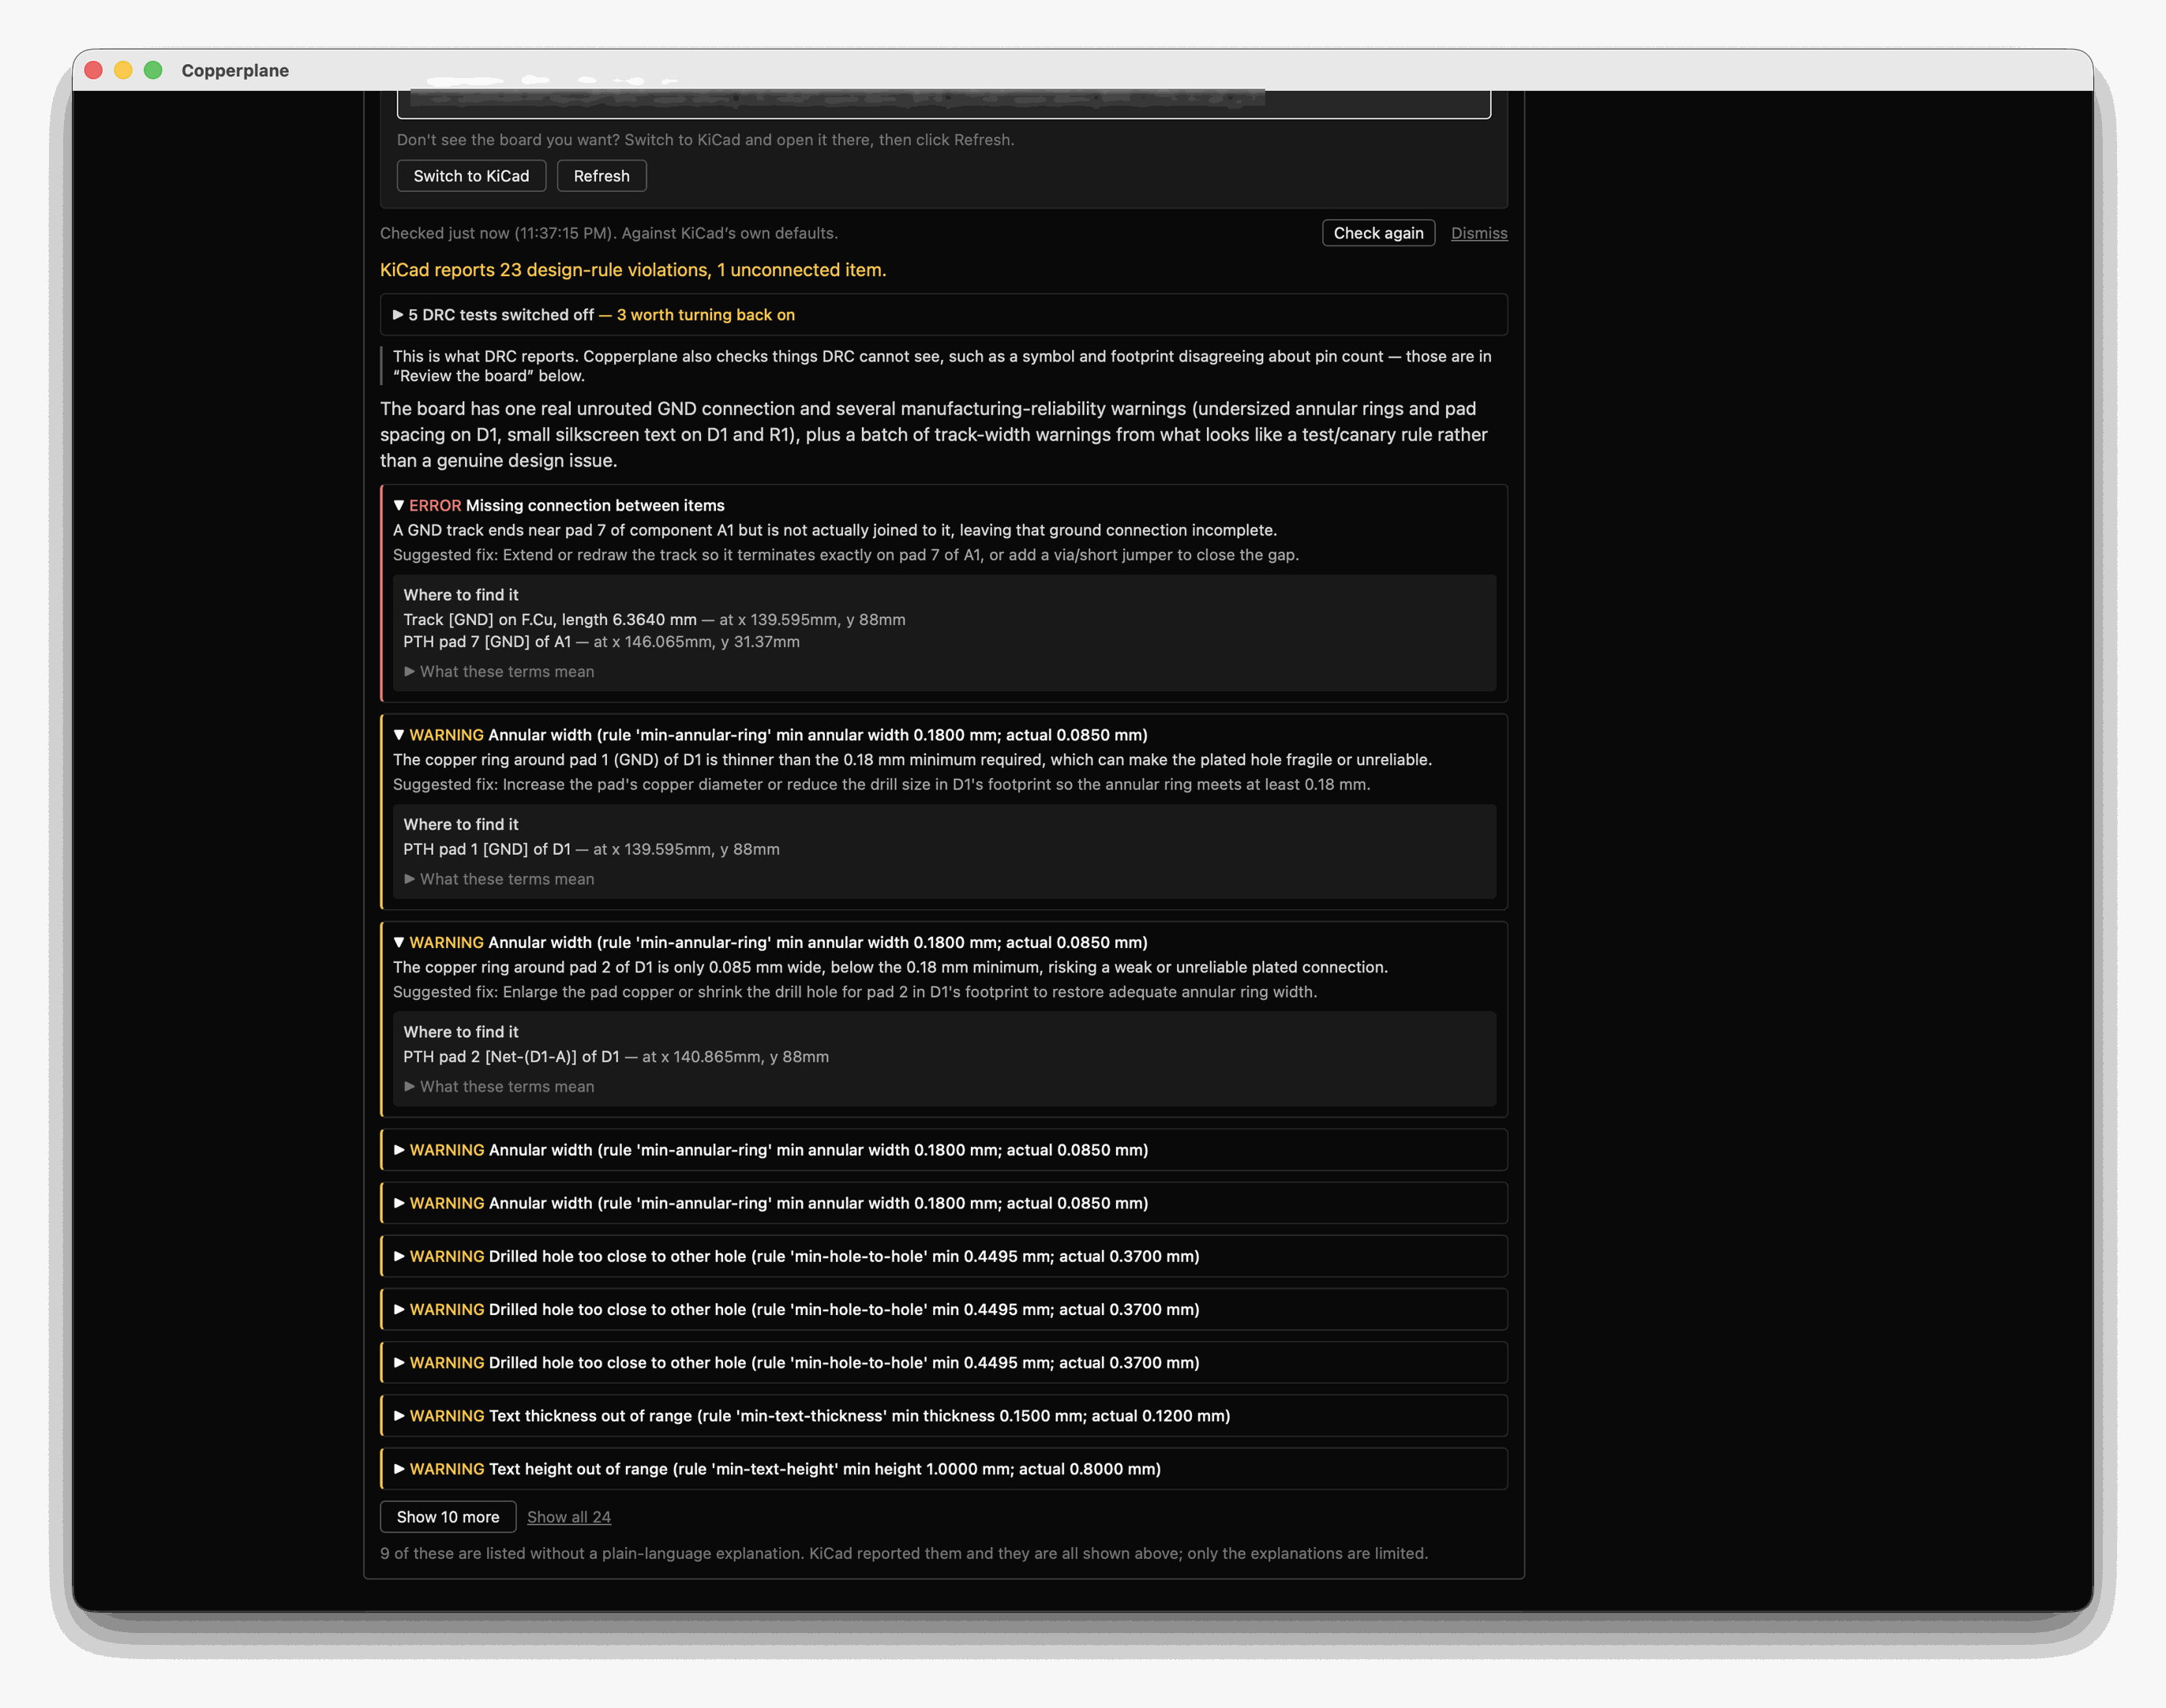2166x1708 pixels.
Task: Click the 'This is what DRC reports' note
Action: [x=941, y=366]
